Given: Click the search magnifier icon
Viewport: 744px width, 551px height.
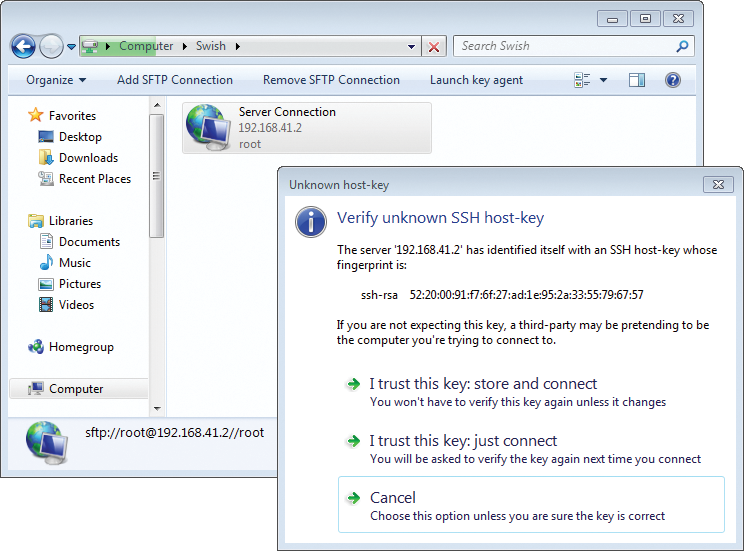Looking at the screenshot, I should pos(683,46).
